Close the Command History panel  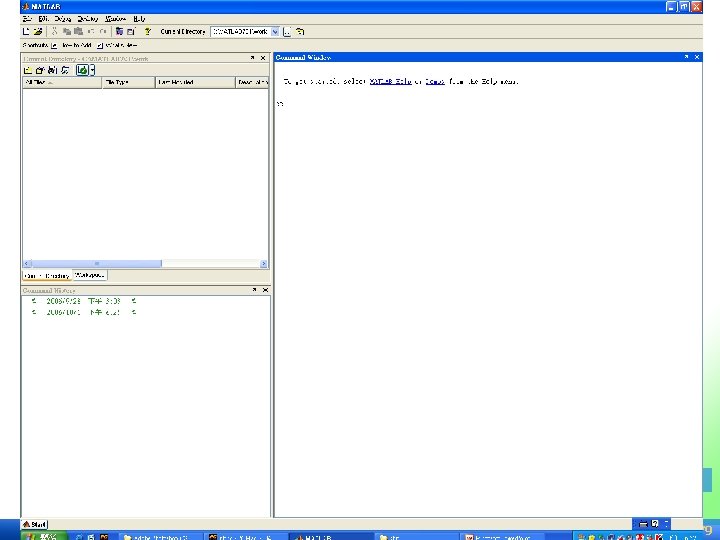(265, 290)
